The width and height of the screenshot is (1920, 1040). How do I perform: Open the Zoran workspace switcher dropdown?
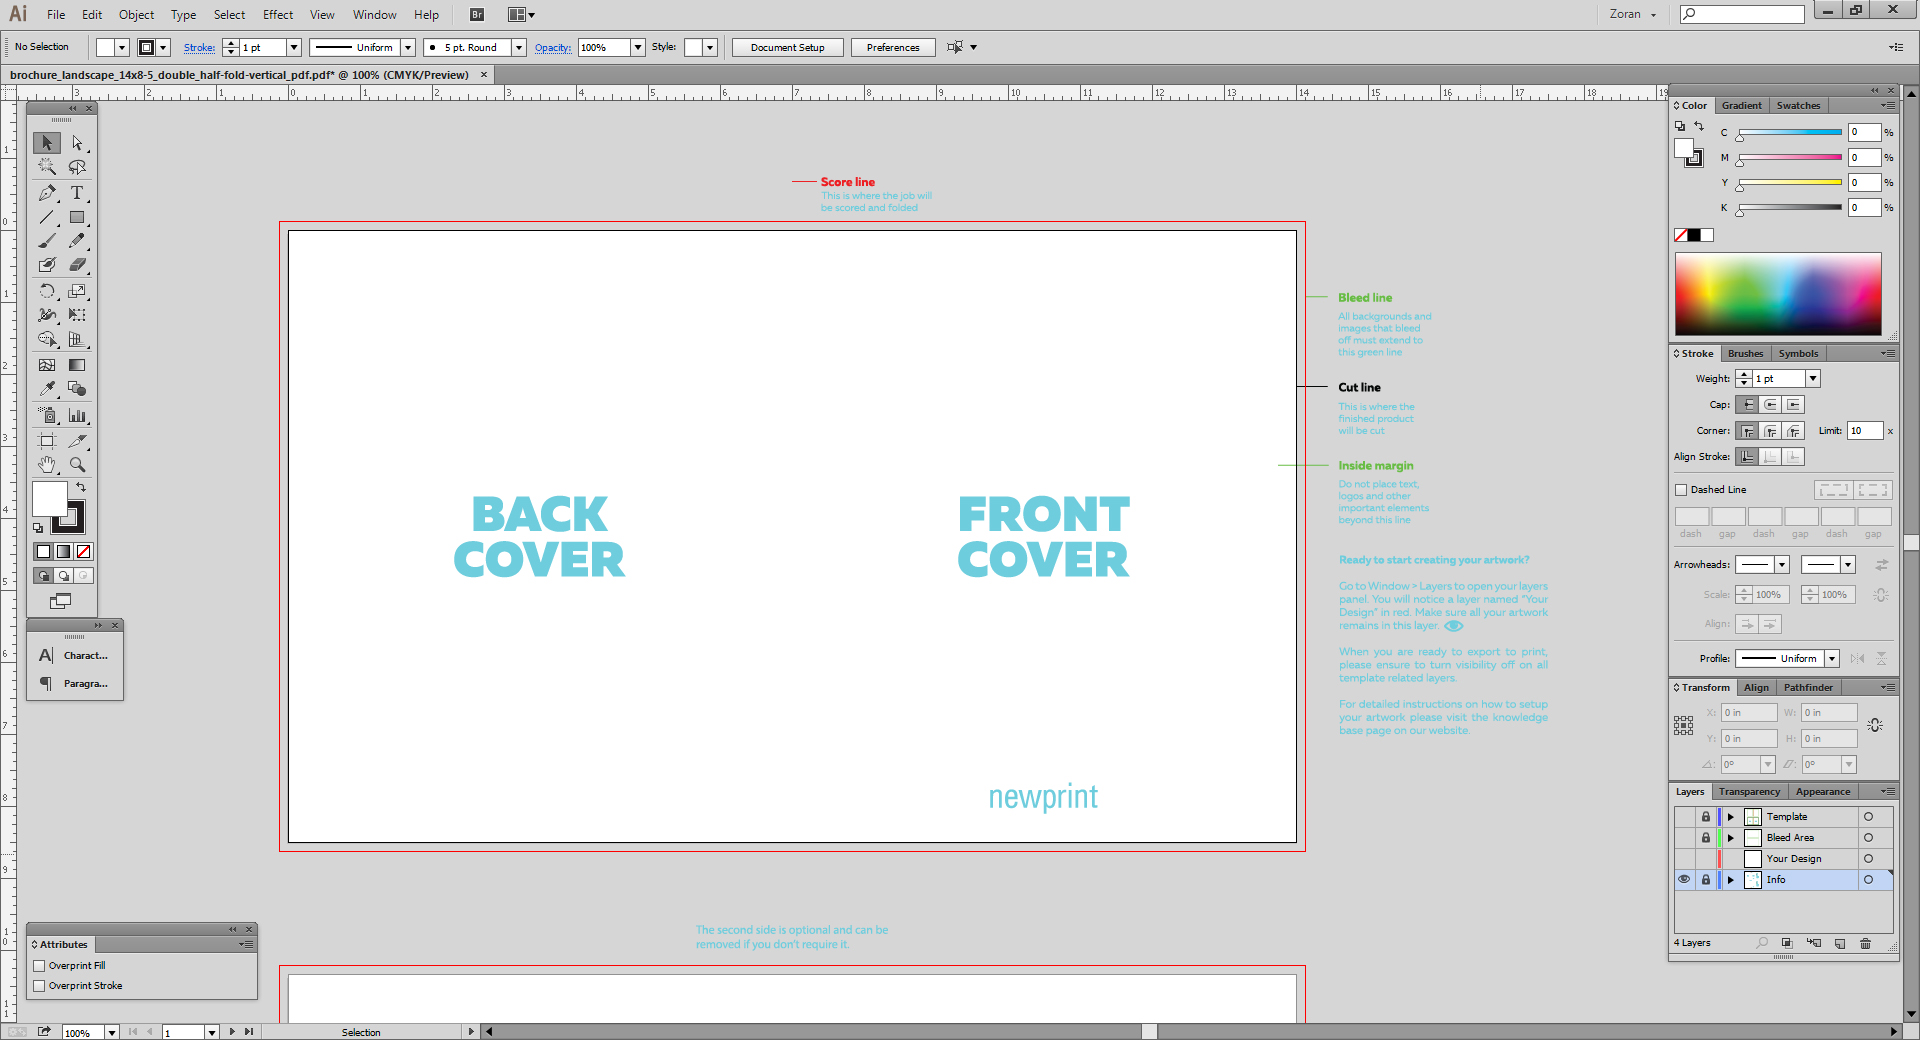point(1633,14)
